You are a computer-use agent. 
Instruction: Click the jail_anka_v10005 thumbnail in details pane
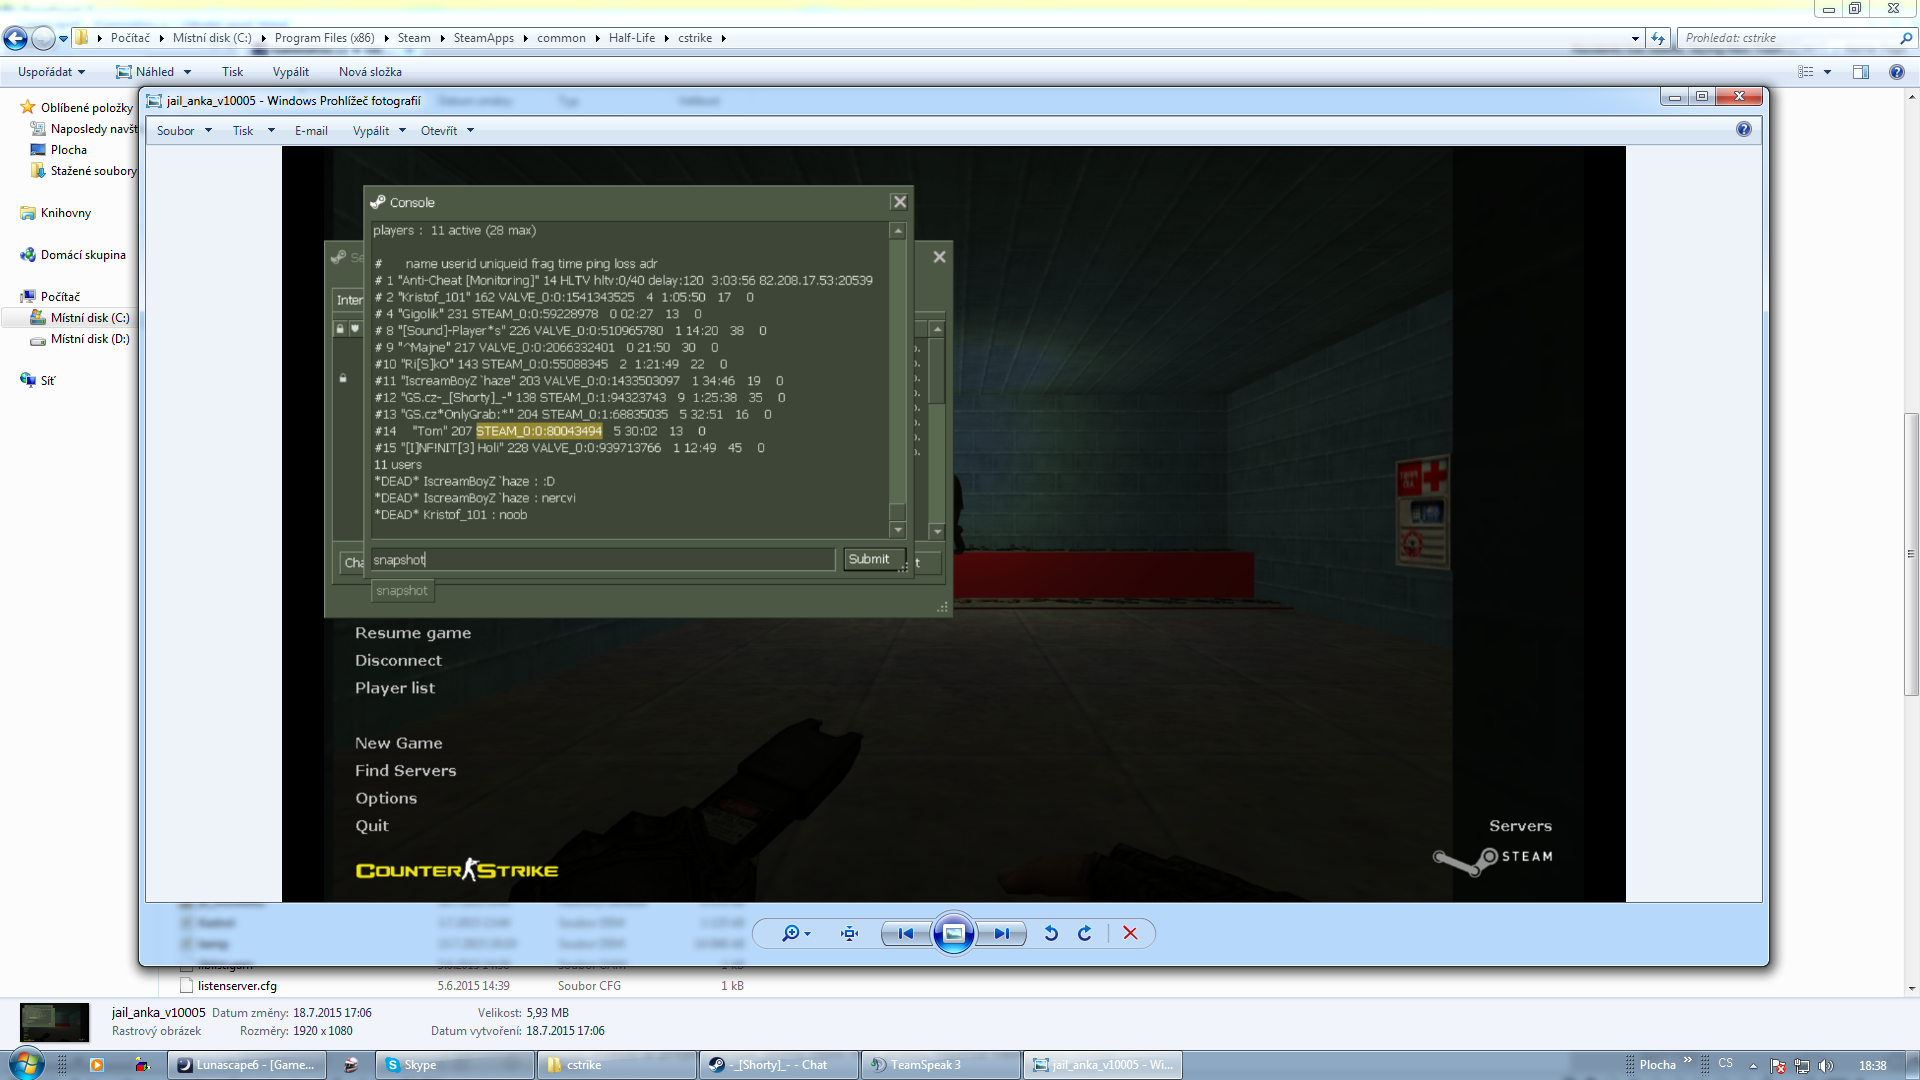click(x=55, y=1022)
